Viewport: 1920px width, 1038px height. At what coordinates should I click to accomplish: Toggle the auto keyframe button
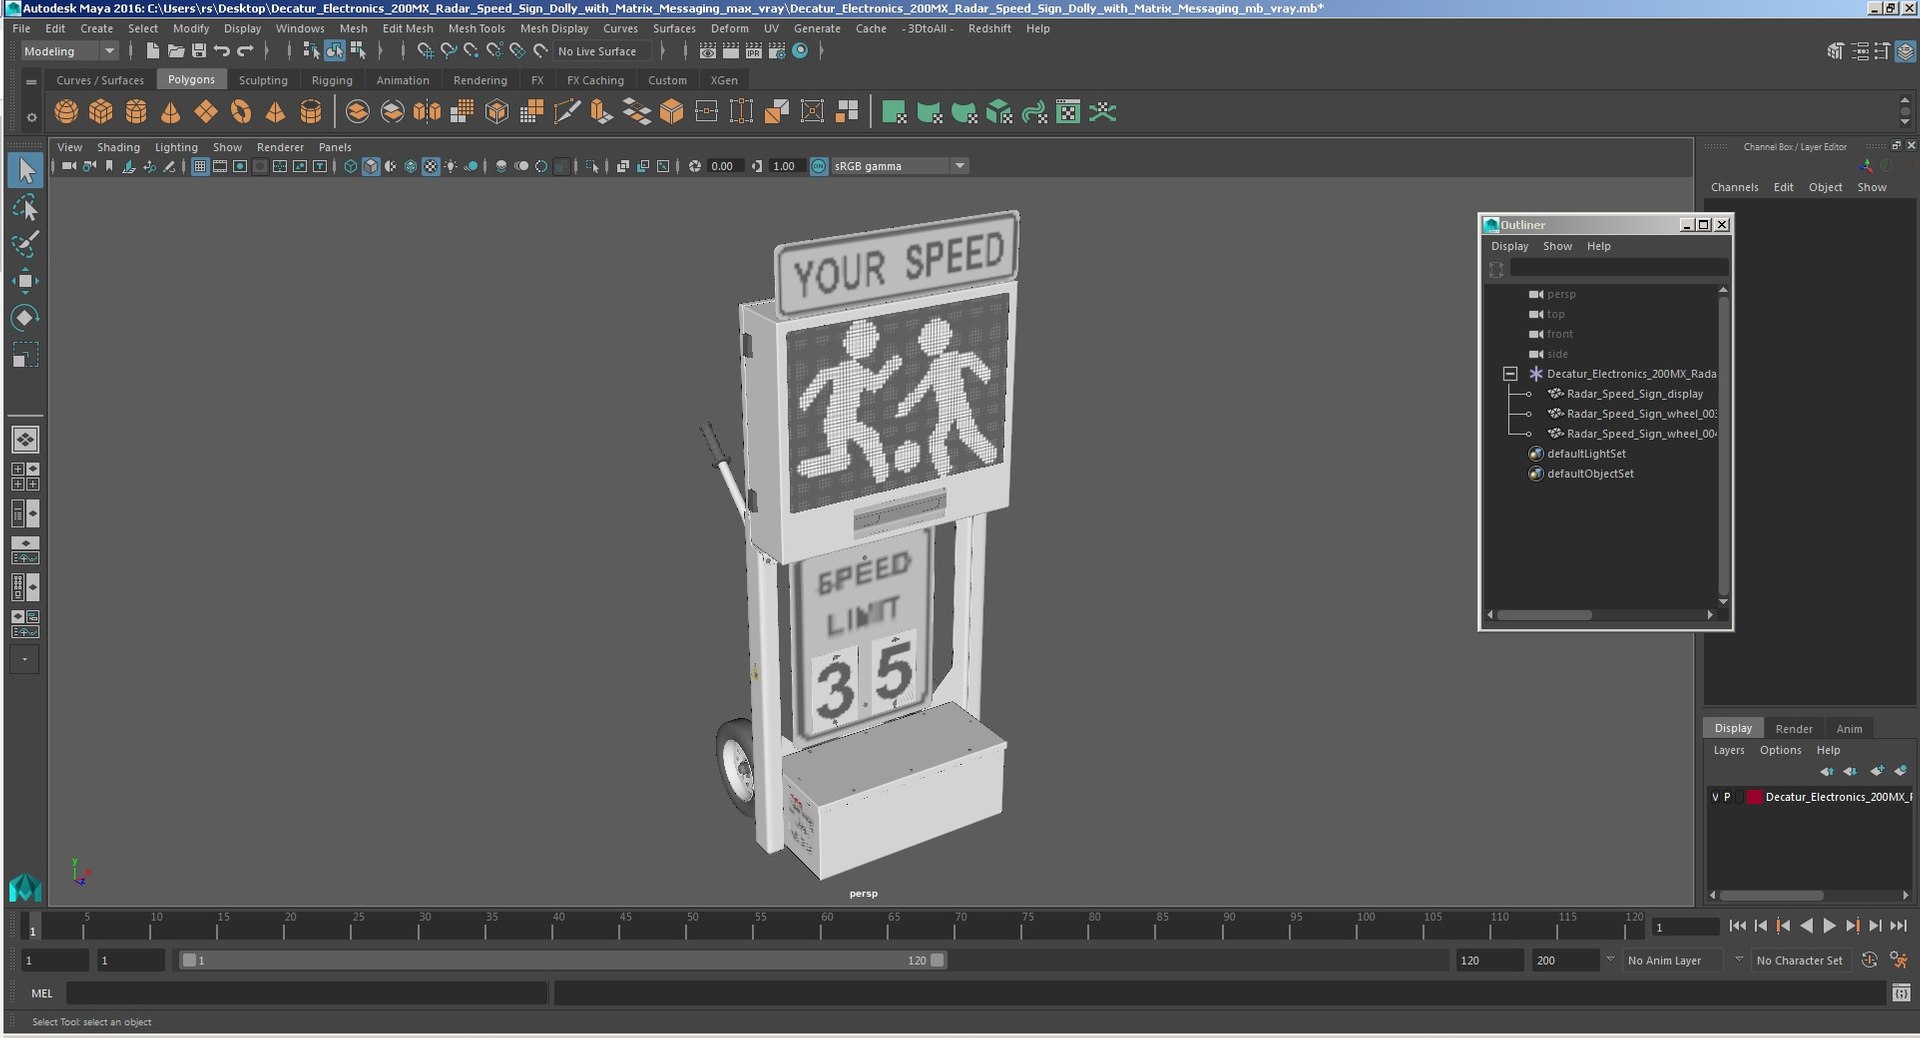tap(1869, 960)
